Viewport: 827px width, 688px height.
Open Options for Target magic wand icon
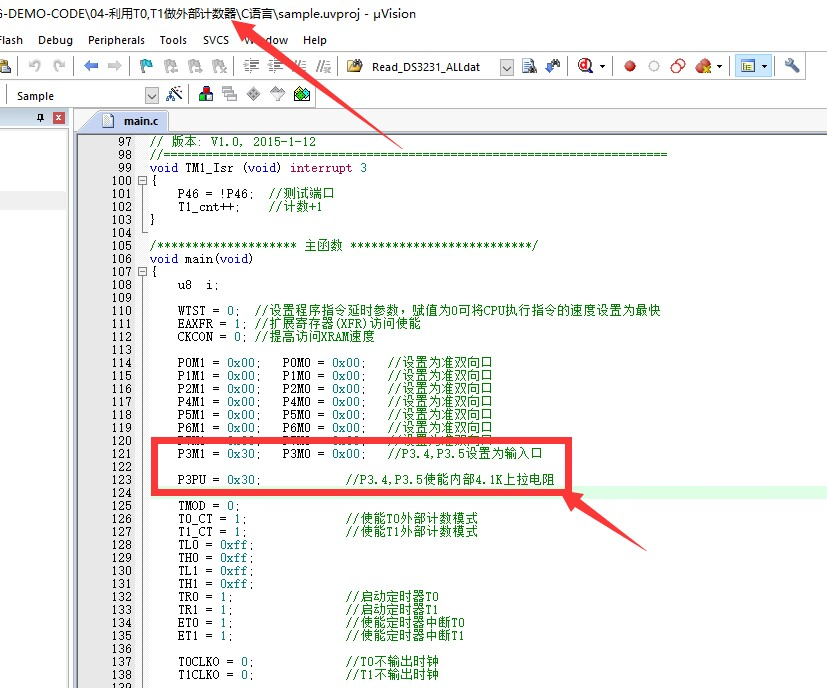(174, 95)
